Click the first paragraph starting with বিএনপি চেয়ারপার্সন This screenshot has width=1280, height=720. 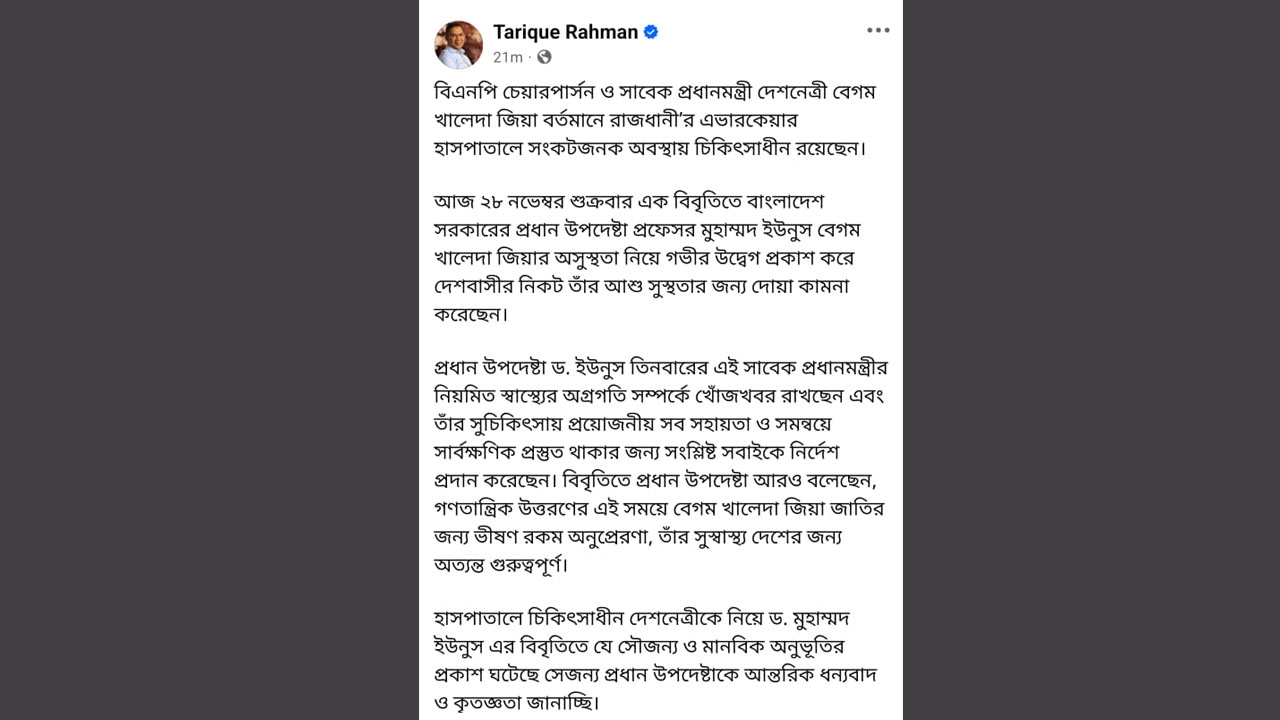click(x=655, y=120)
